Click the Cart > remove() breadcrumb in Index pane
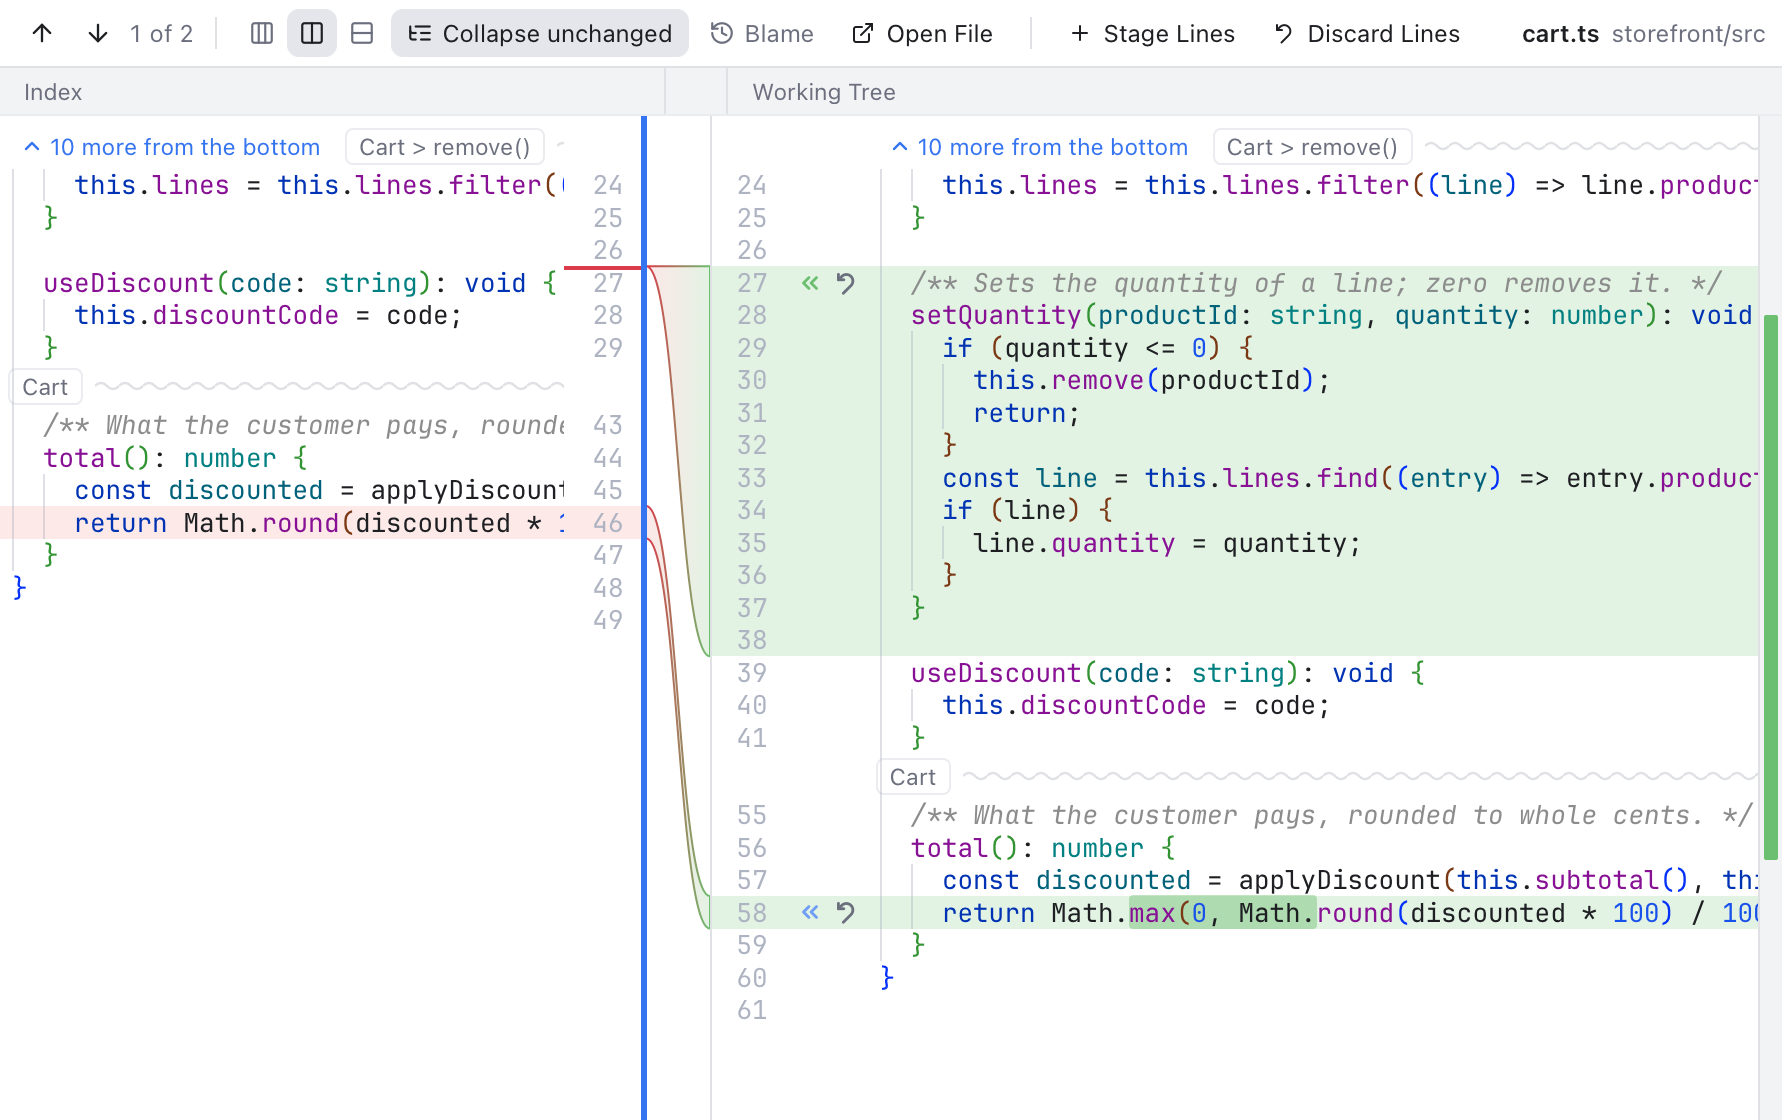1782x1120 pixels. click(x=445, y=147)
